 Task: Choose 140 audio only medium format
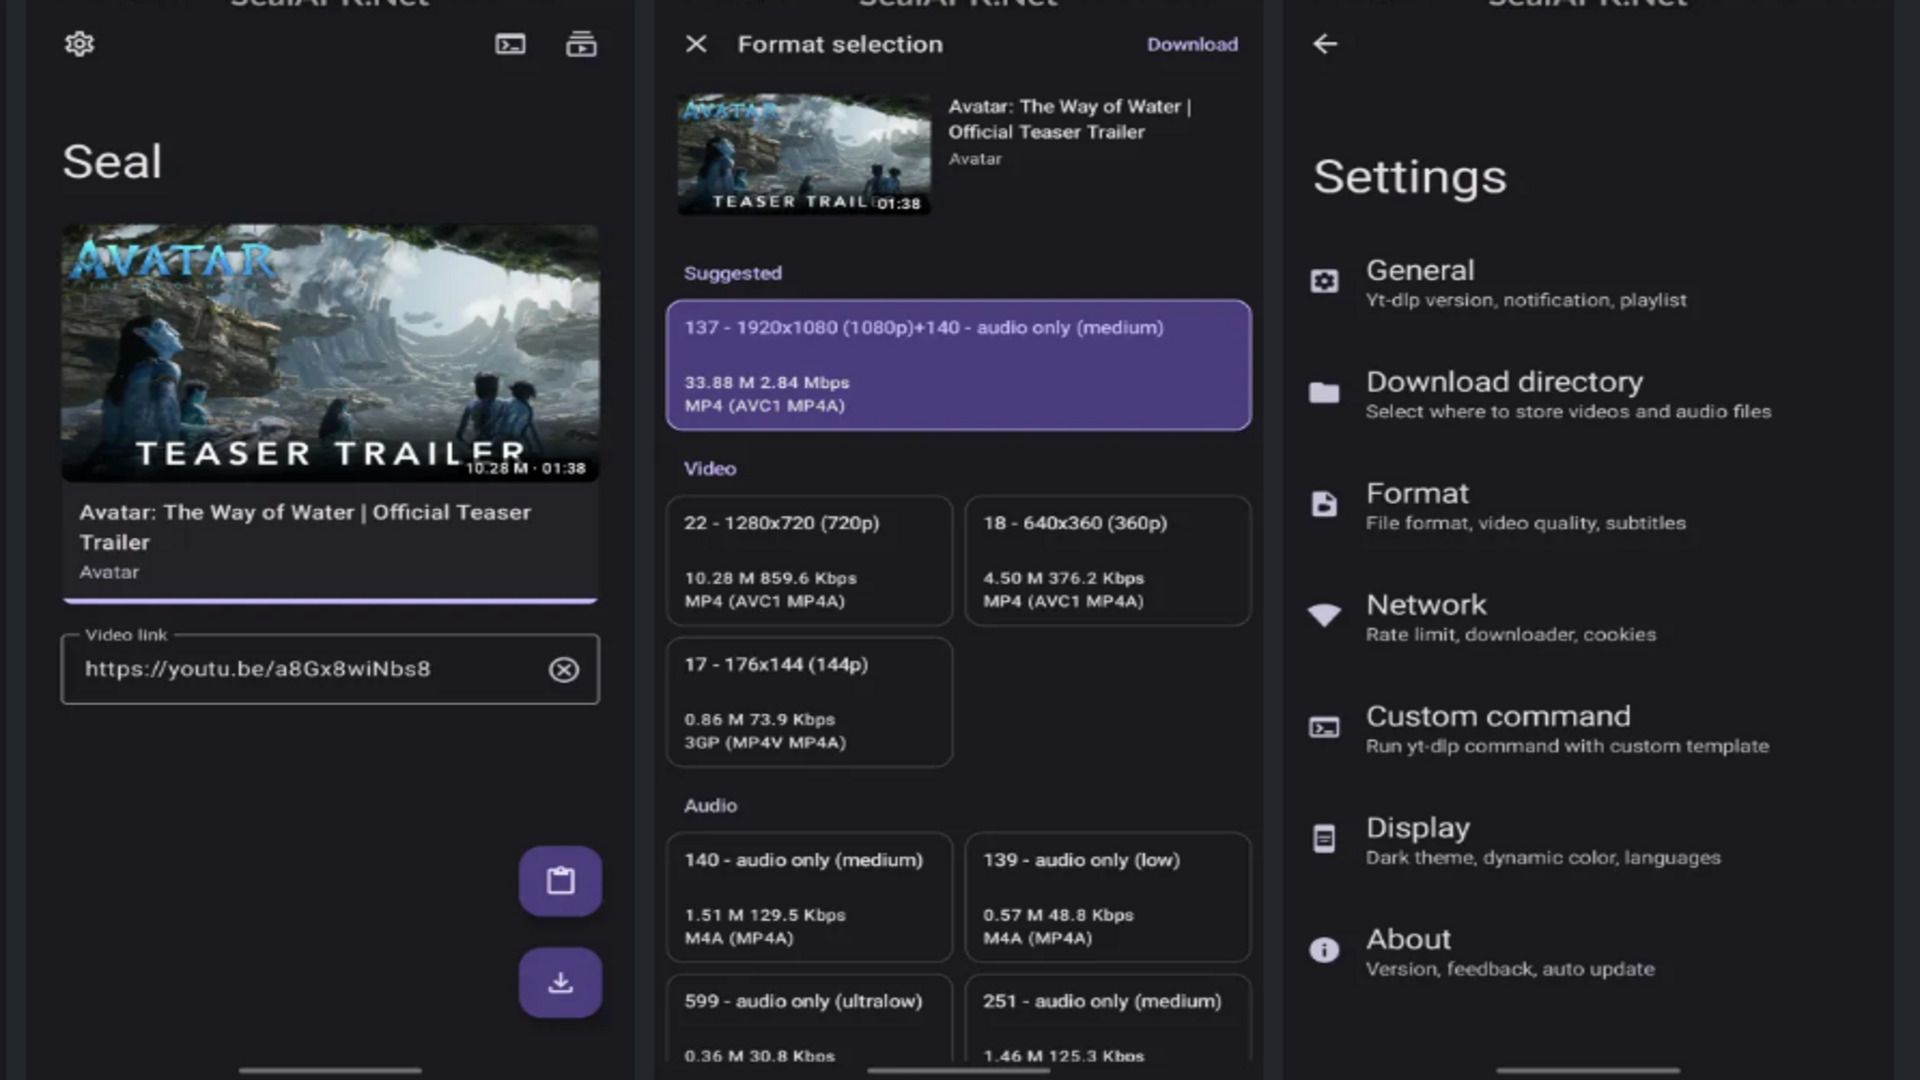coord(809,897)
